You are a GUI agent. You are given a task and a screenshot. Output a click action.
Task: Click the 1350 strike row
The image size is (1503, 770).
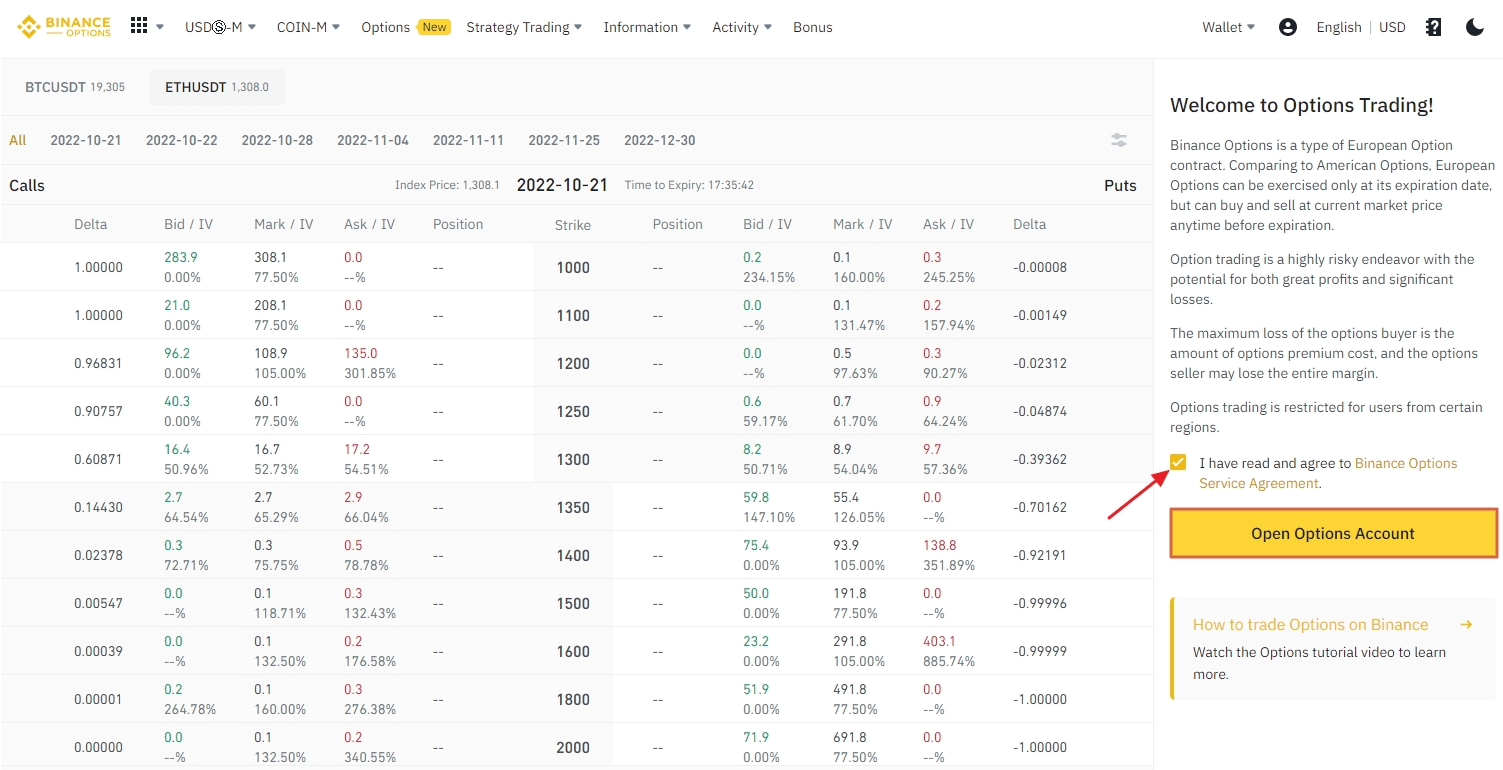coord(577,507)
